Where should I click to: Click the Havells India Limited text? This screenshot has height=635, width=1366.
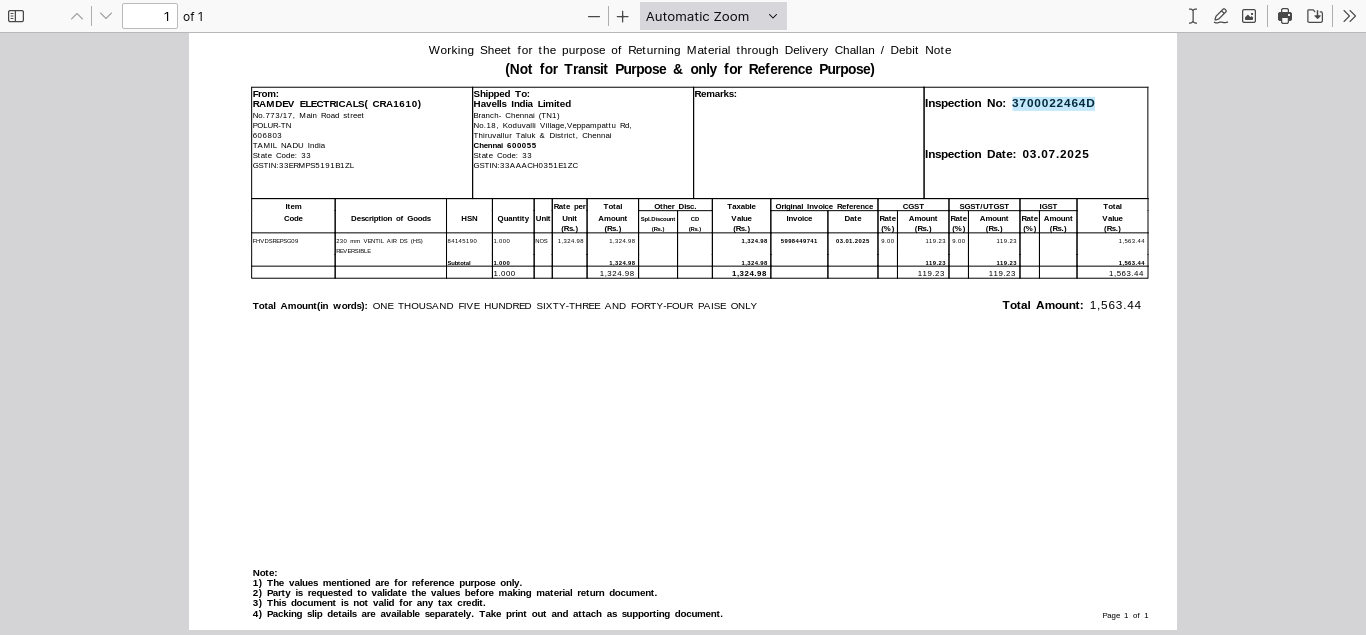522,104
